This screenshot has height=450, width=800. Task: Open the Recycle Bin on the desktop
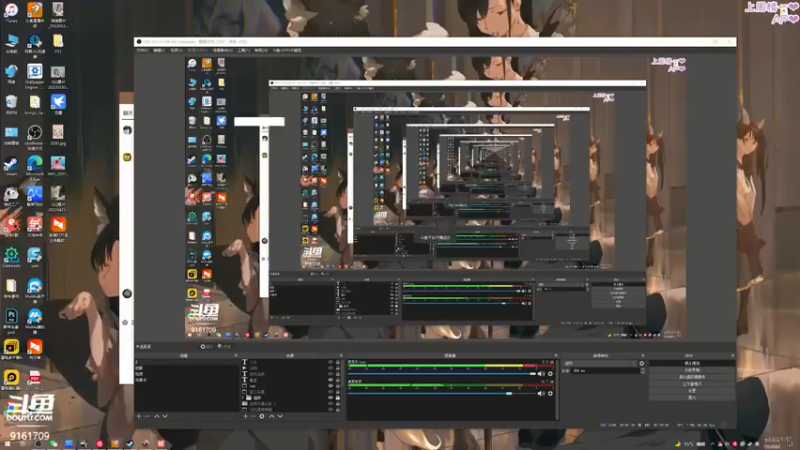point(12,104)
